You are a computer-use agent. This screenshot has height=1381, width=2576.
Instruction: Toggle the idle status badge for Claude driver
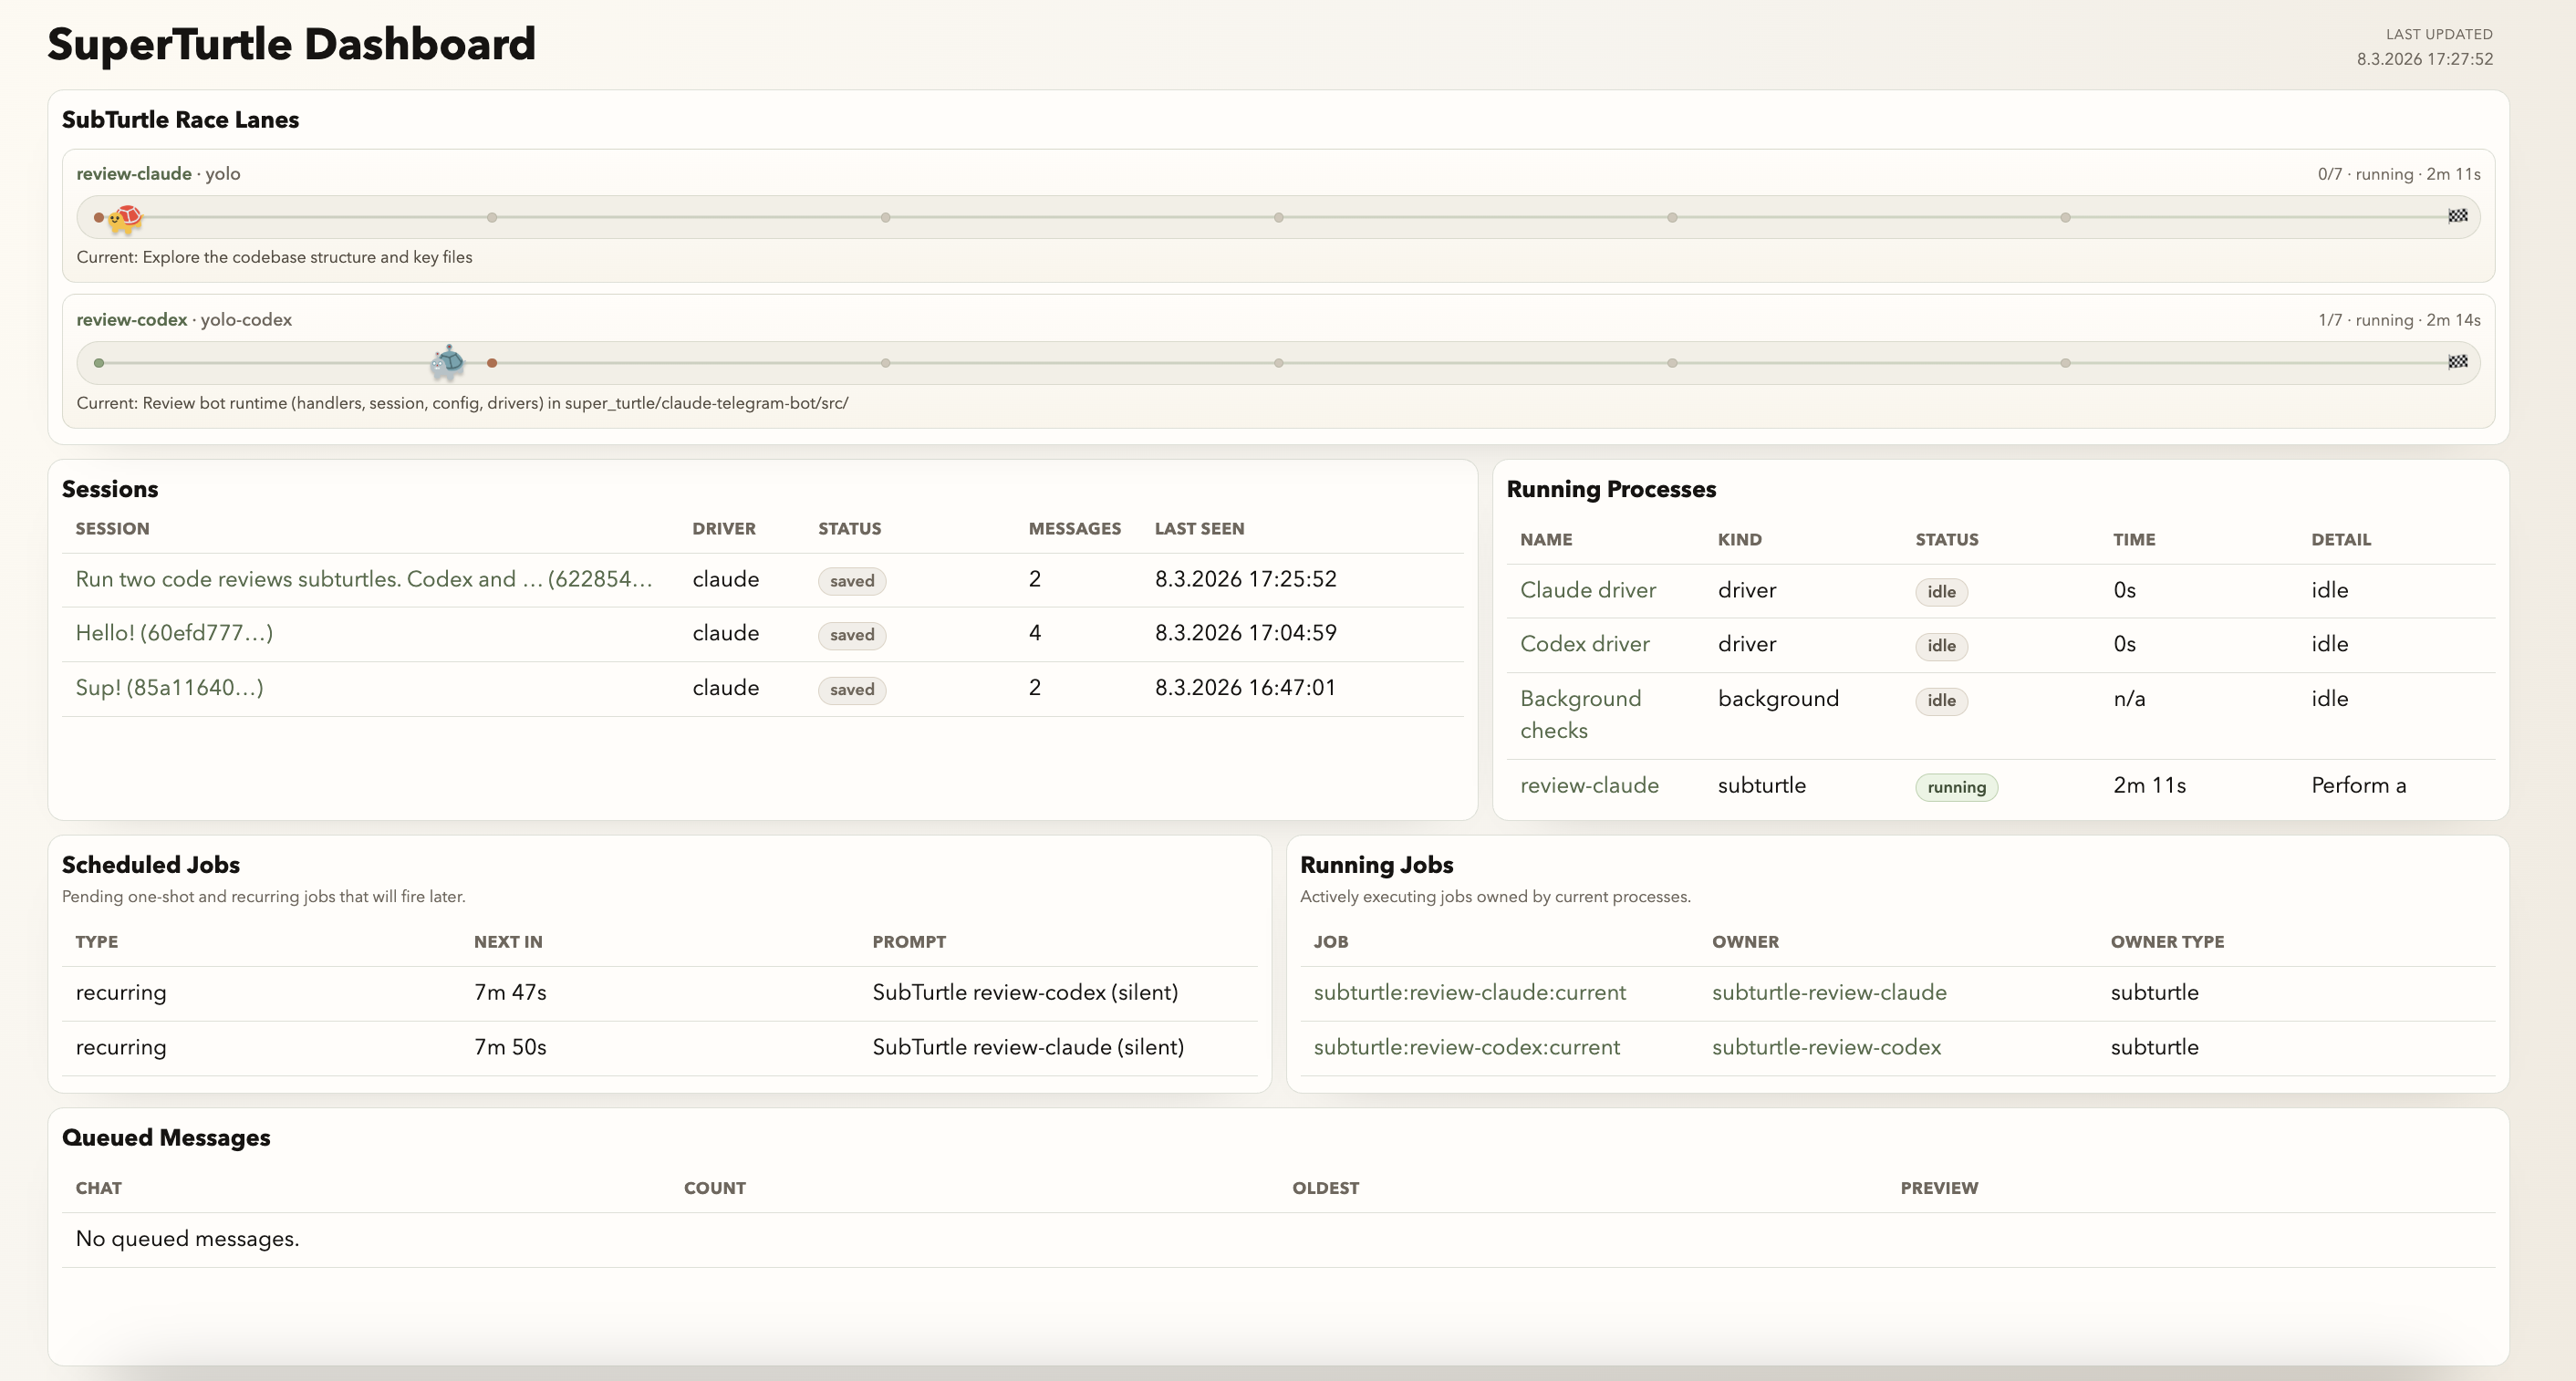(1940, 591)
